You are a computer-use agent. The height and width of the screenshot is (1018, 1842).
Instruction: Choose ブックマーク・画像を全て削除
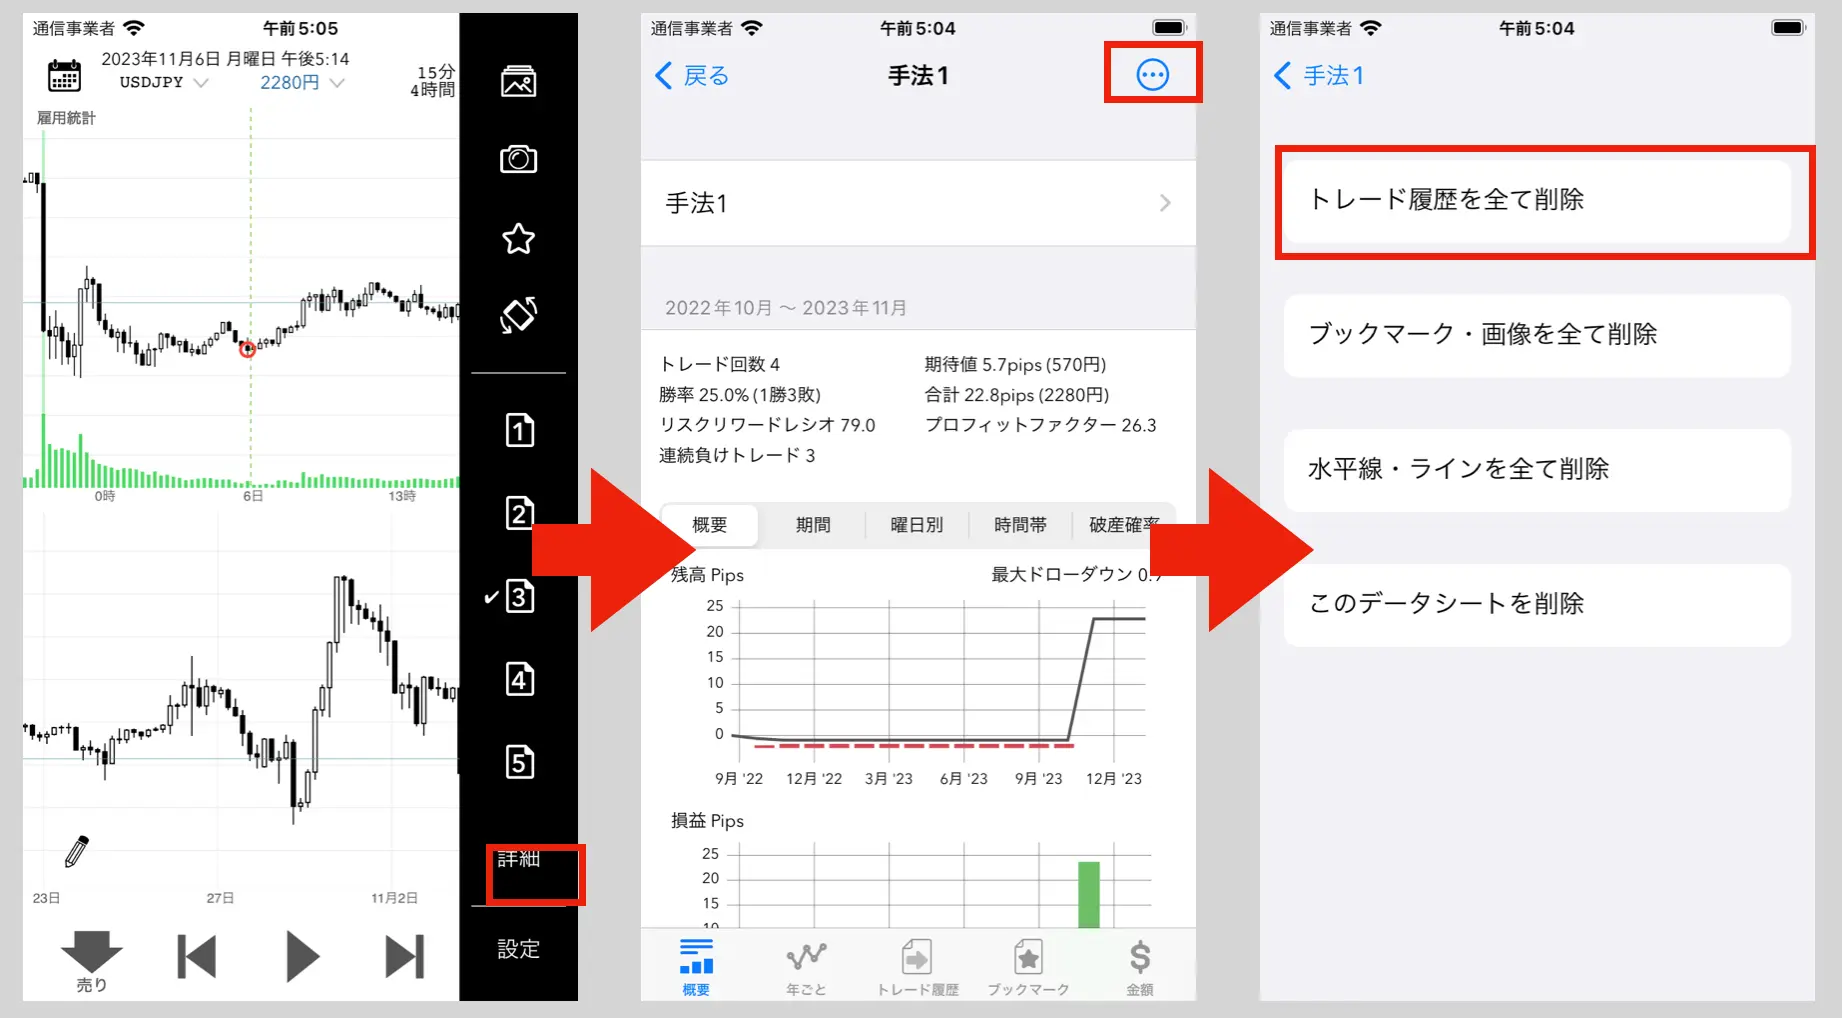[1537, 335]
